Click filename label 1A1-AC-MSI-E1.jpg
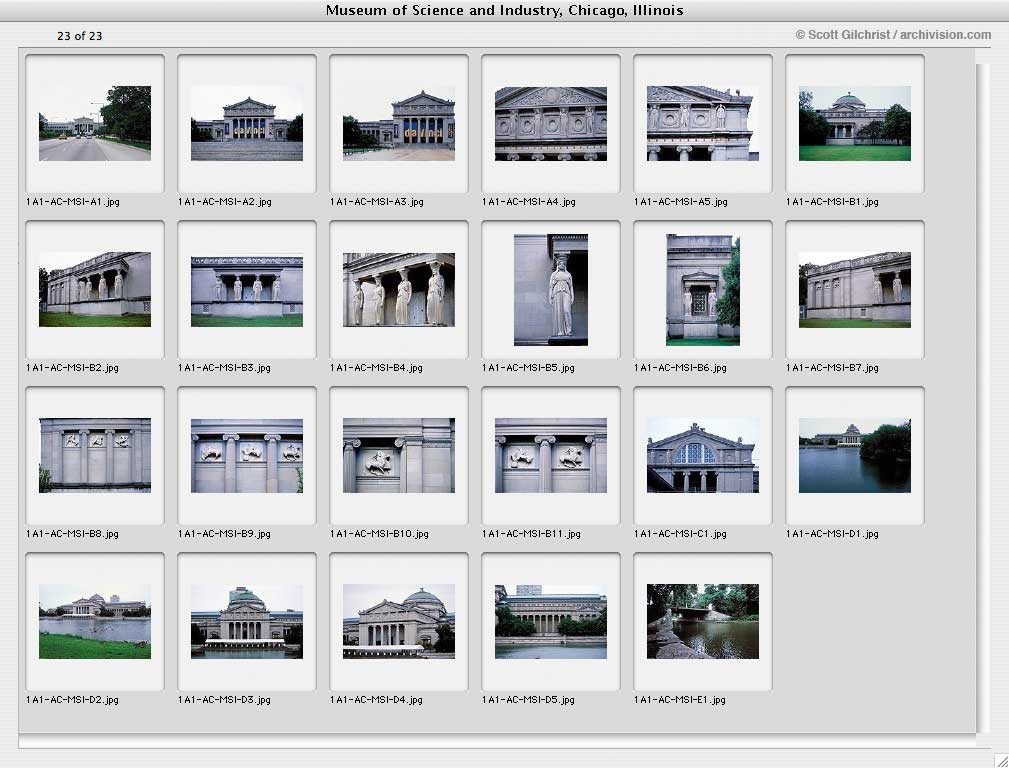1009x768 pixels. pos(680,700)
